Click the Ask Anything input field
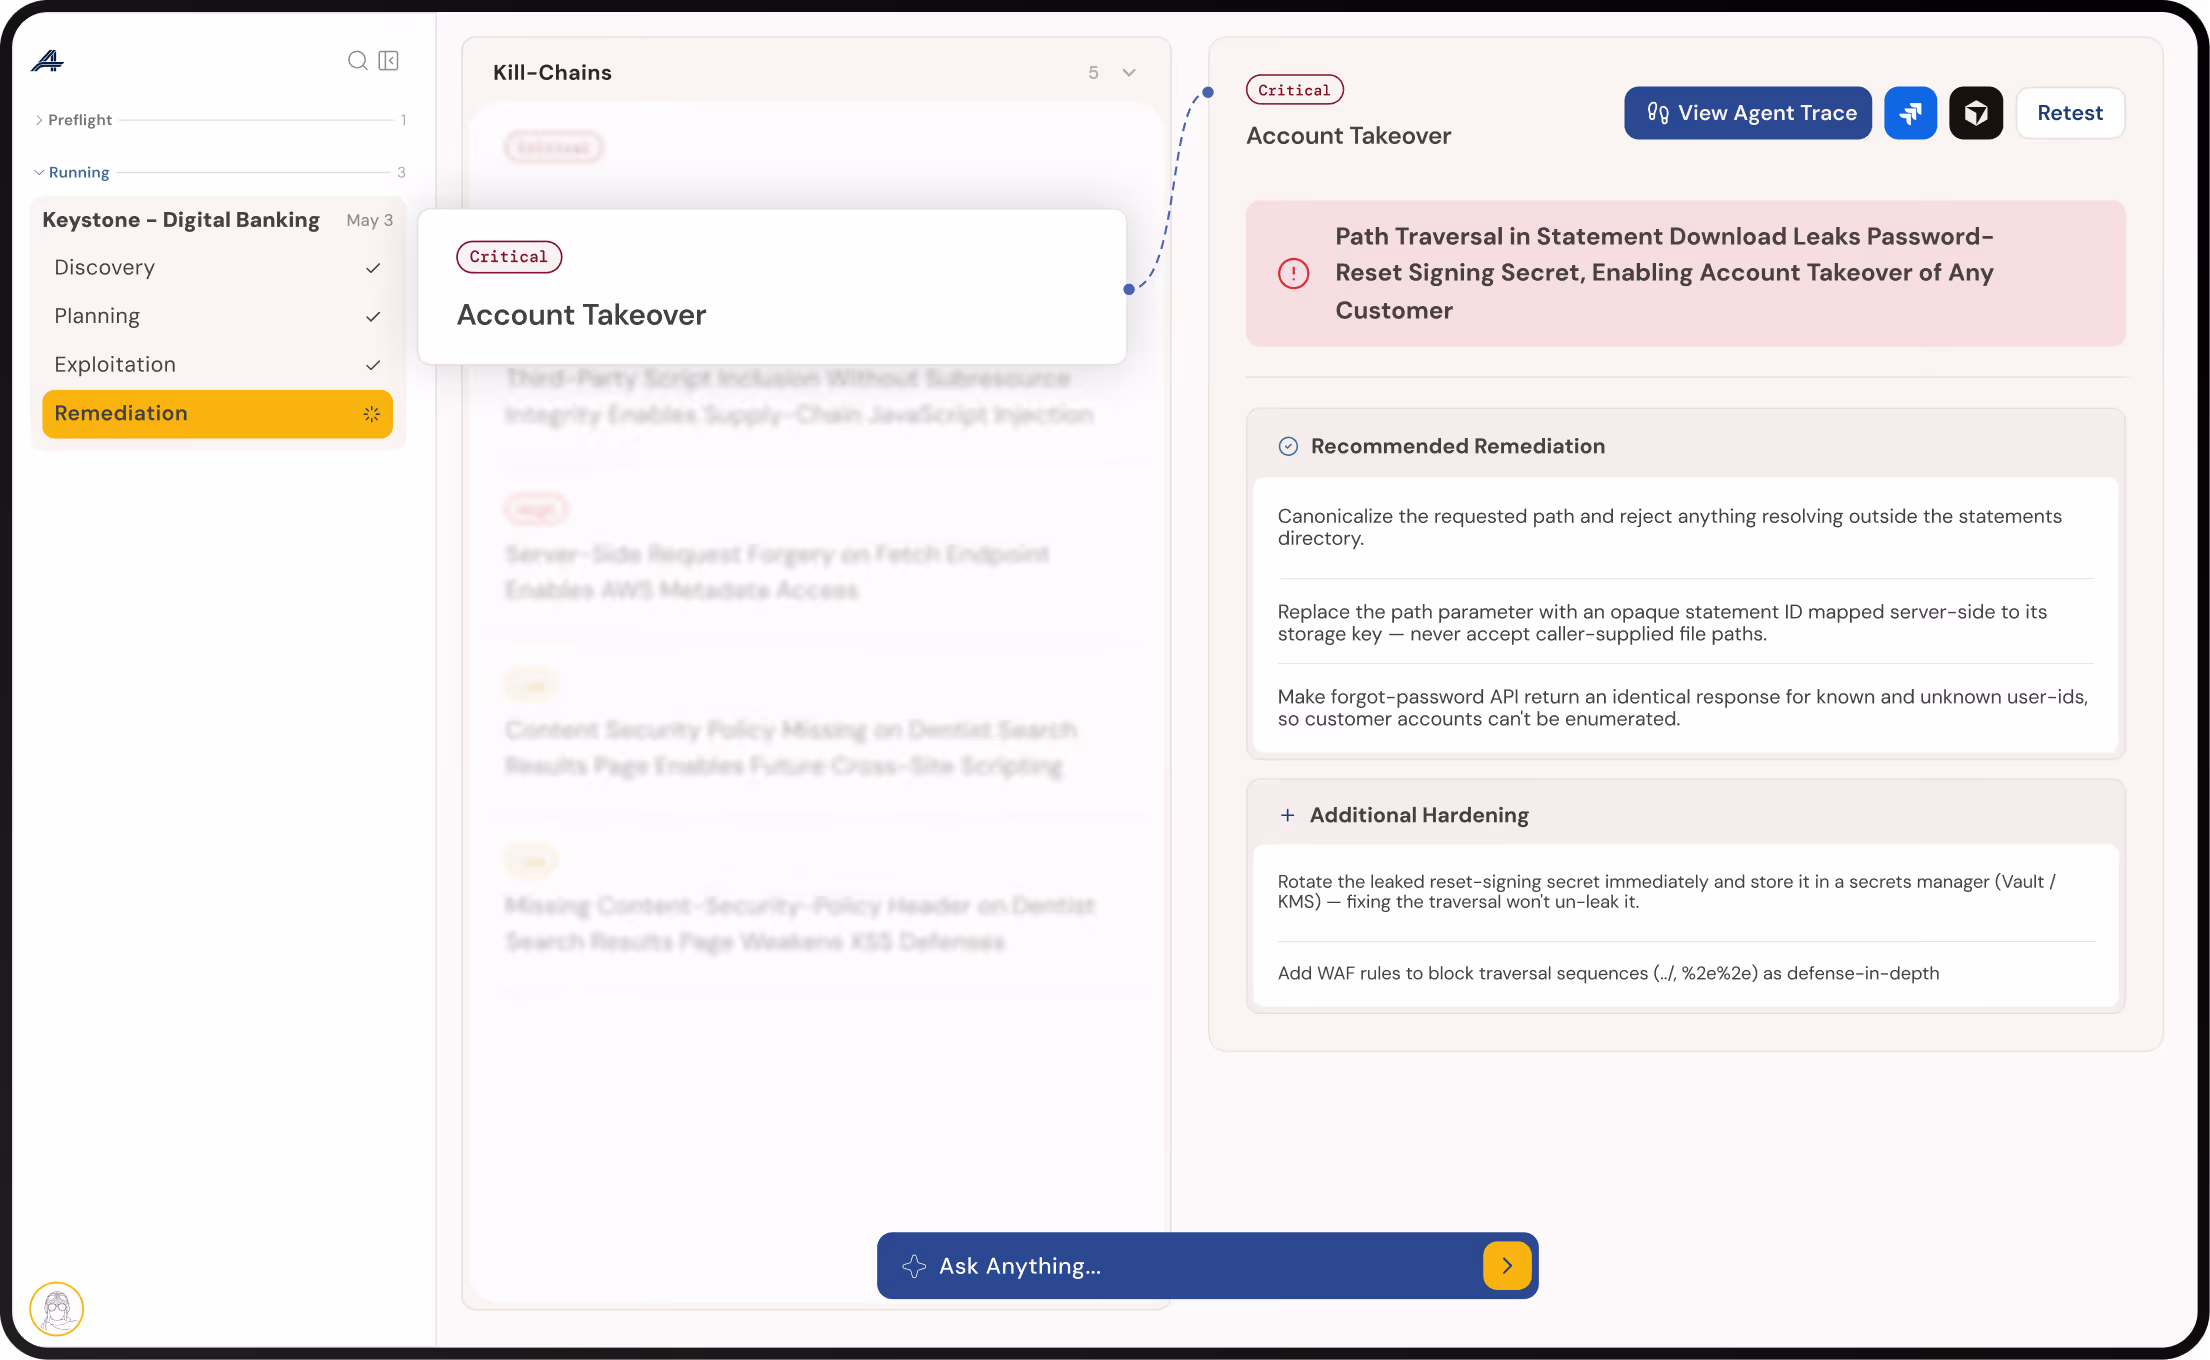Viewport: 2210px width, 1360px height. coord(1207,1266)
